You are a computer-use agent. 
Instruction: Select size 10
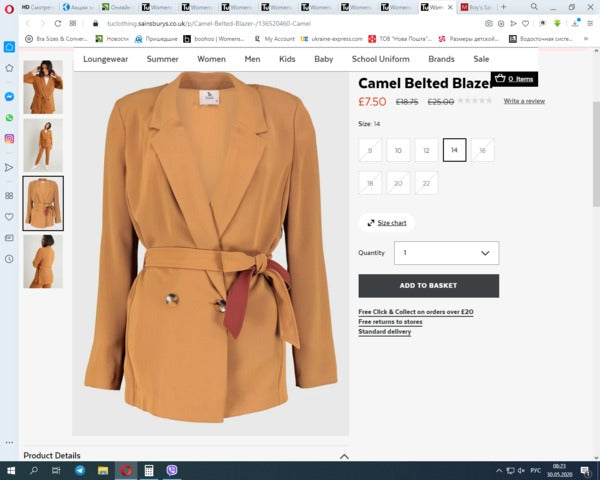398,150
